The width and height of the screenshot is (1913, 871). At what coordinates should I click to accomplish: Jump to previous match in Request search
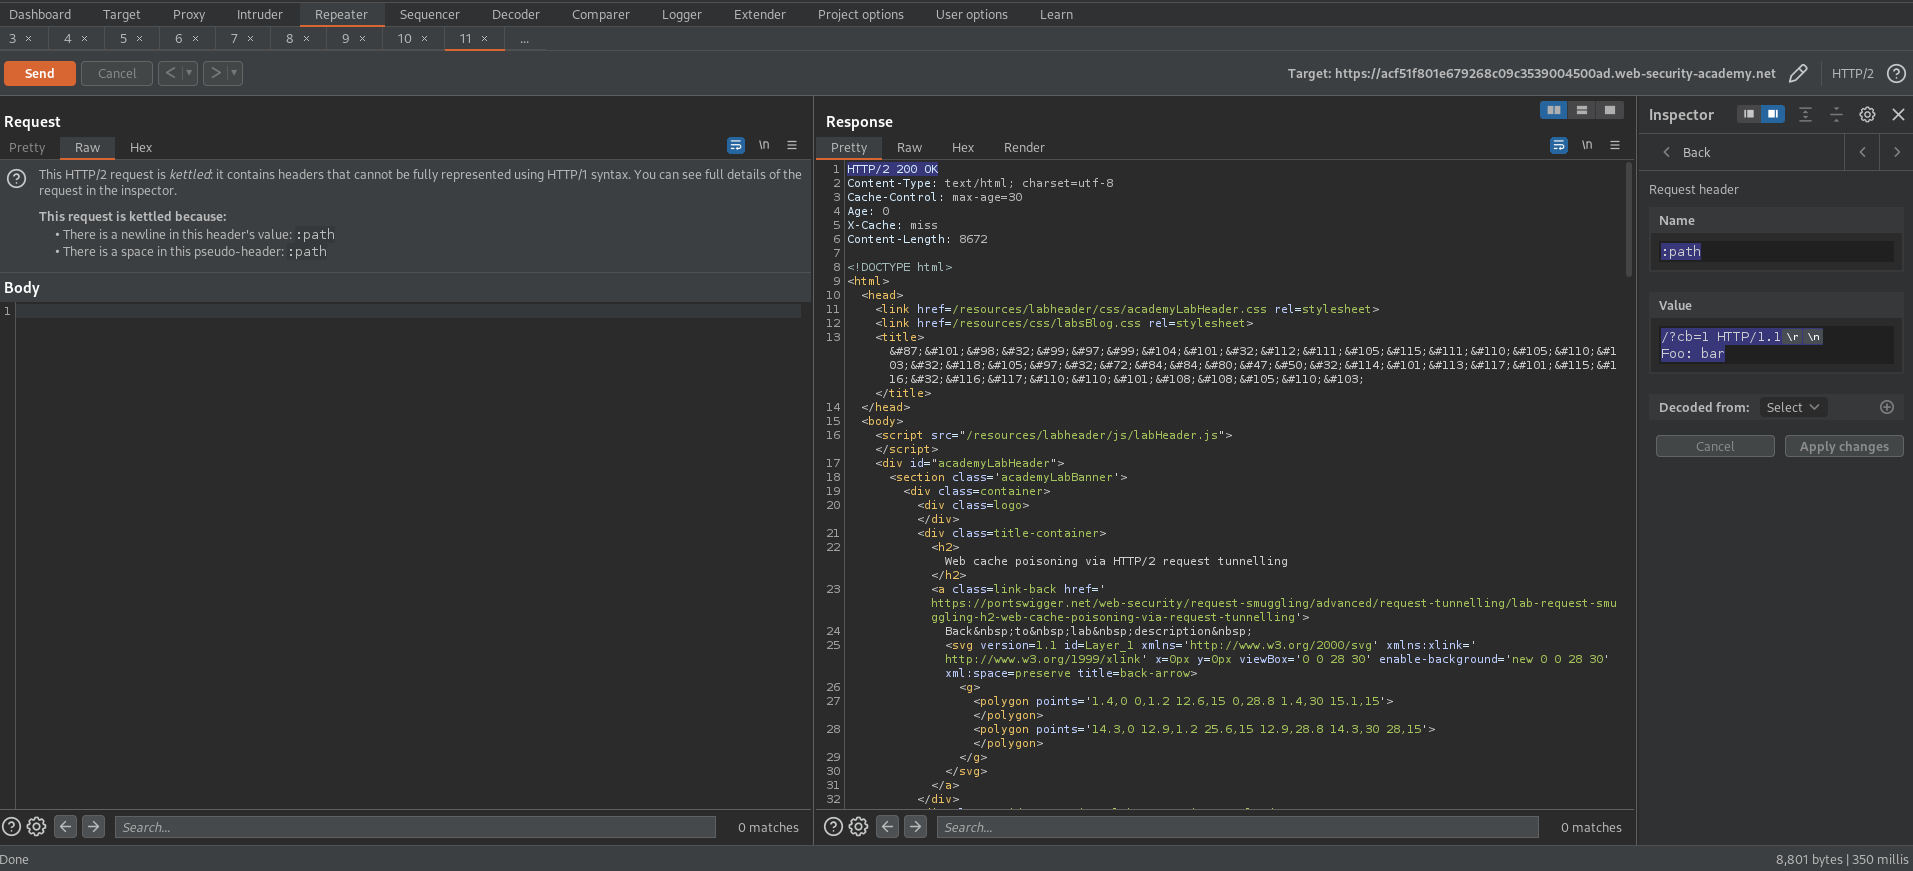pos(66,826)
